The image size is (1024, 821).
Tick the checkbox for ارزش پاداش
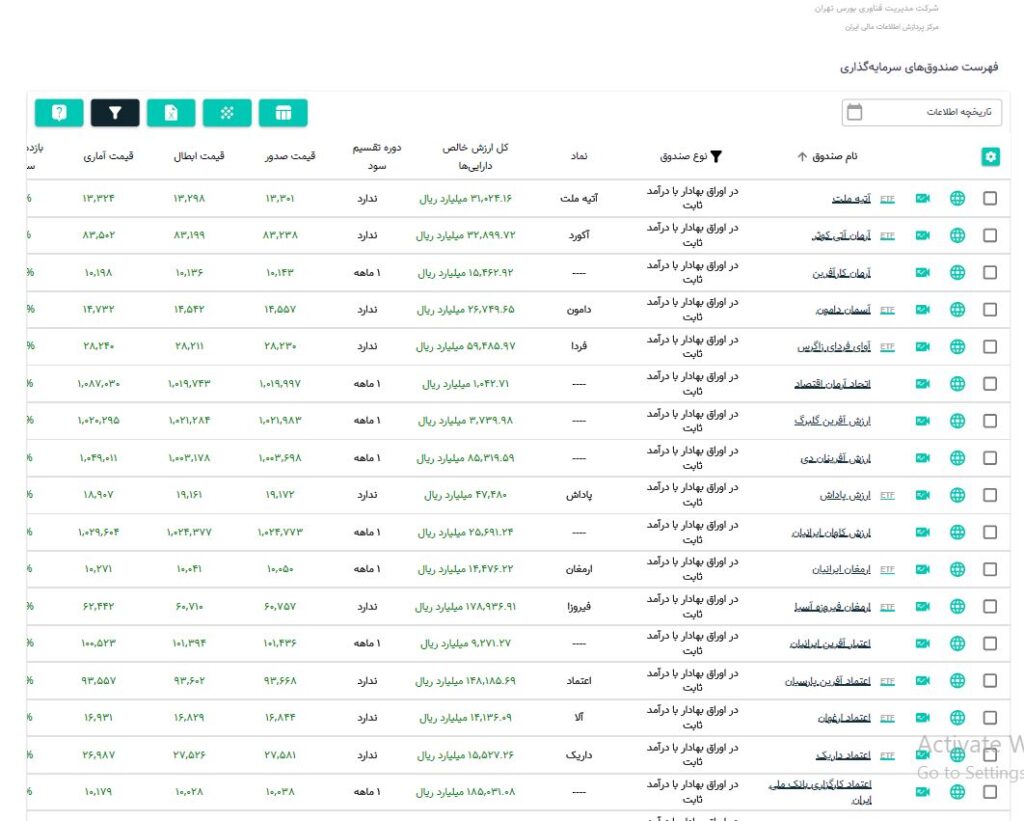(990, 495)
